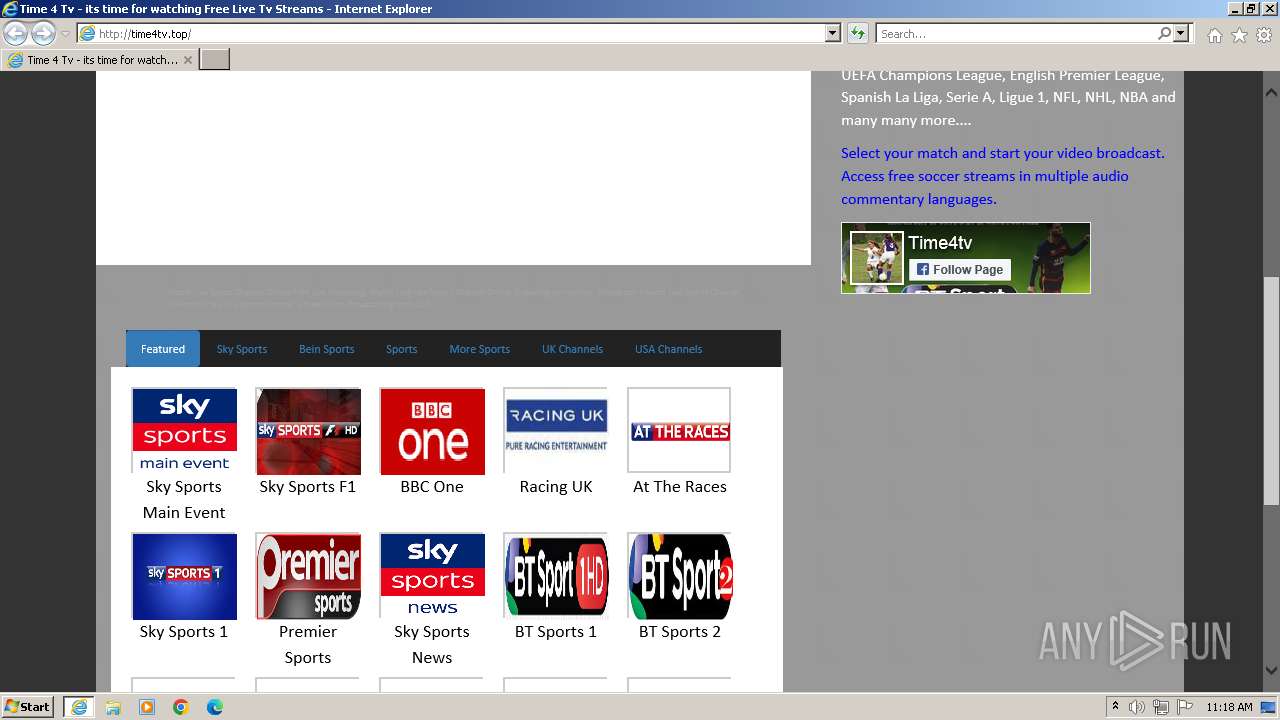Click the Search box in the toolbar
The width and height of the screenshot is (1280, 720).
coord(1015,34)
